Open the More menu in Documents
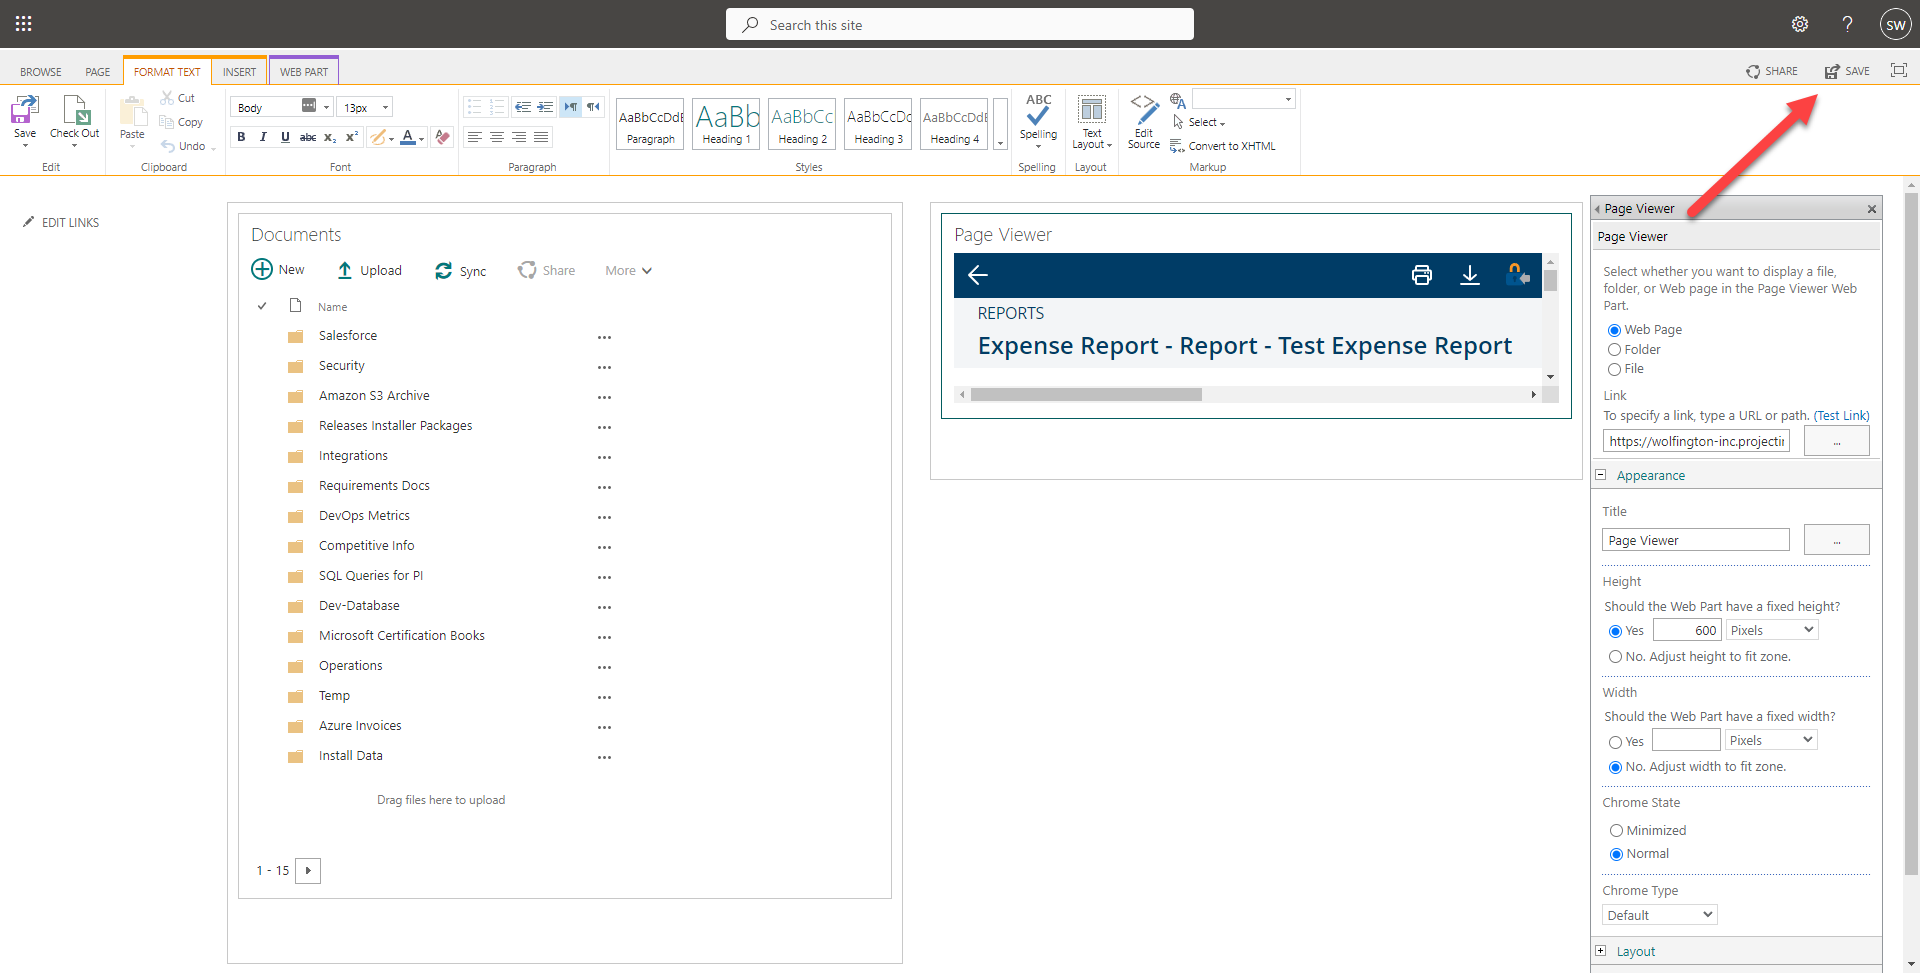 tap(628, 271)
